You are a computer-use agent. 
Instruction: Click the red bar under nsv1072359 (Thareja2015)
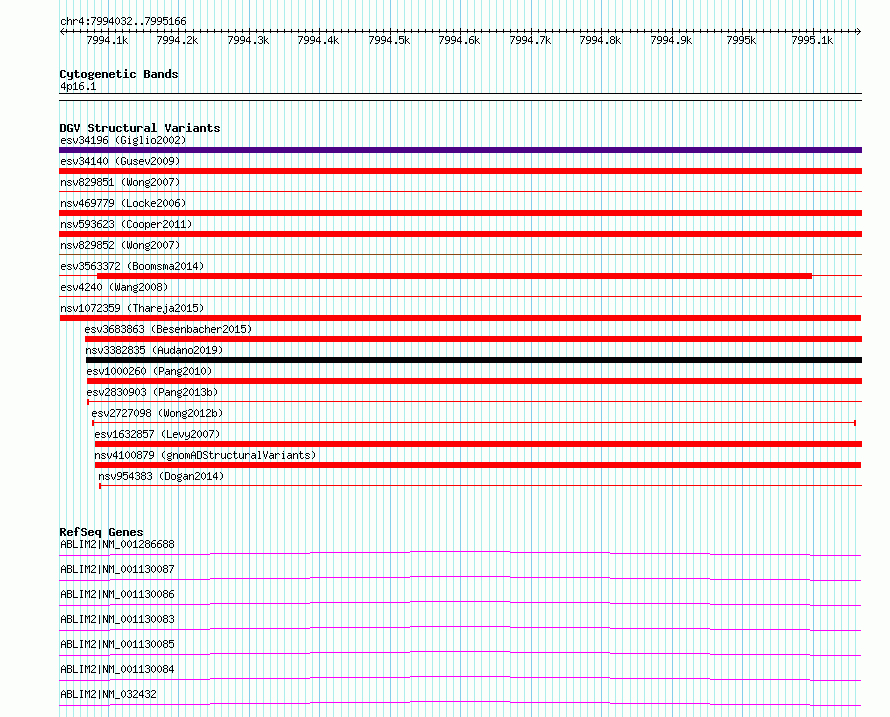(x=460, y=318)
